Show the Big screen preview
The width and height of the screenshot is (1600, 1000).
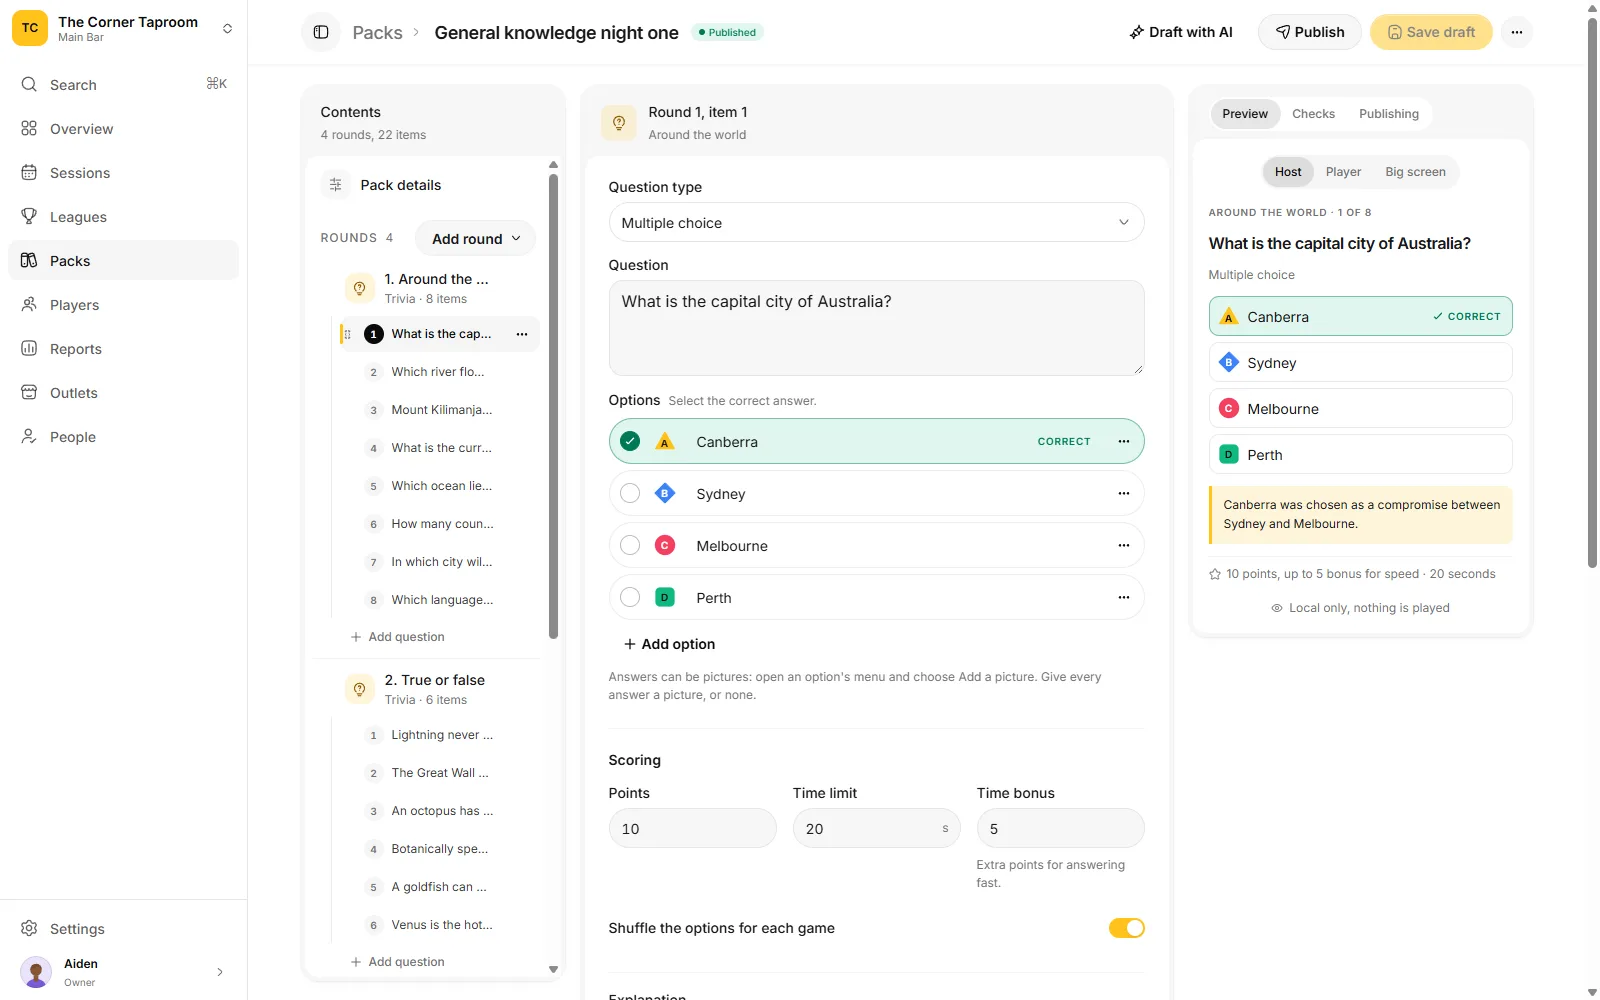(x=1415, y=172)
